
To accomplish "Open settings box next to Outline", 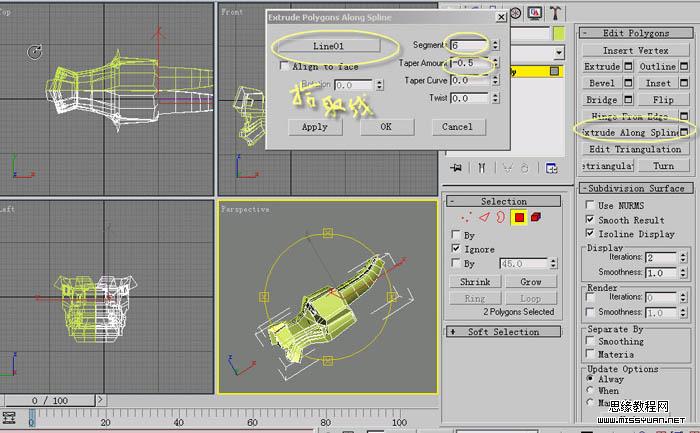I will click(x=684, y=67).
